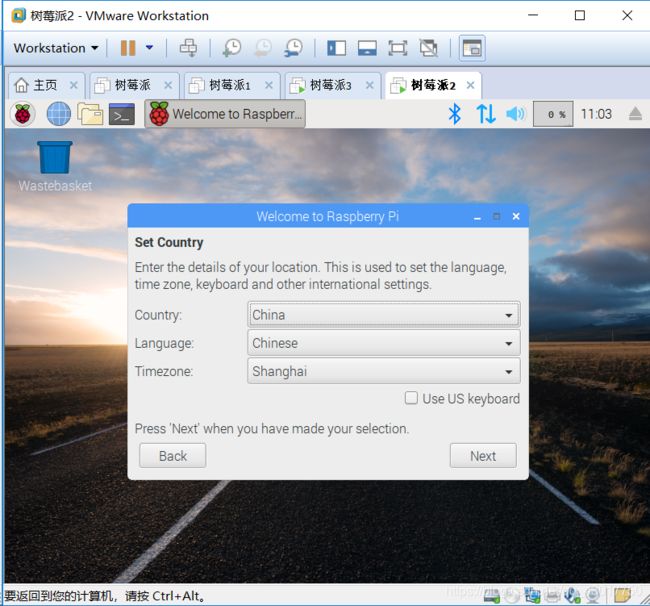
Task: Open the file manager folder icon
Action: pyautogui.click(x=90, y=114)
